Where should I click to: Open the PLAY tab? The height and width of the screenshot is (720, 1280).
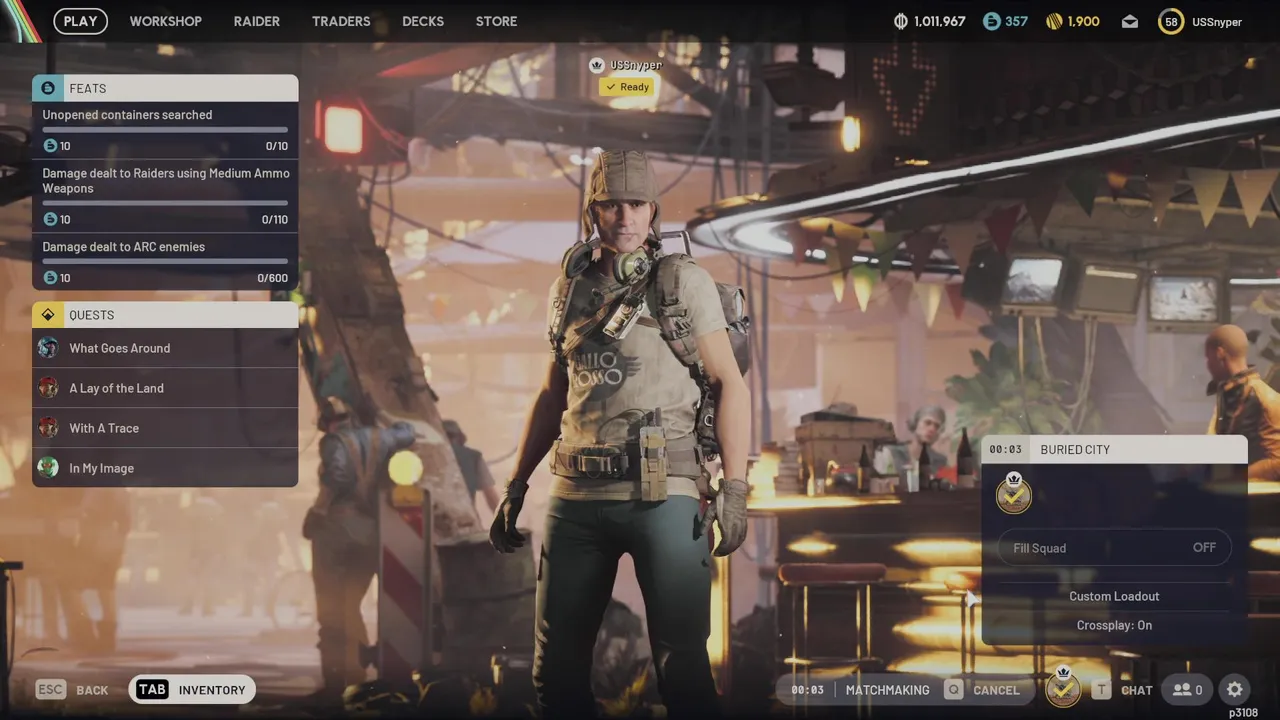click(80, 21)
